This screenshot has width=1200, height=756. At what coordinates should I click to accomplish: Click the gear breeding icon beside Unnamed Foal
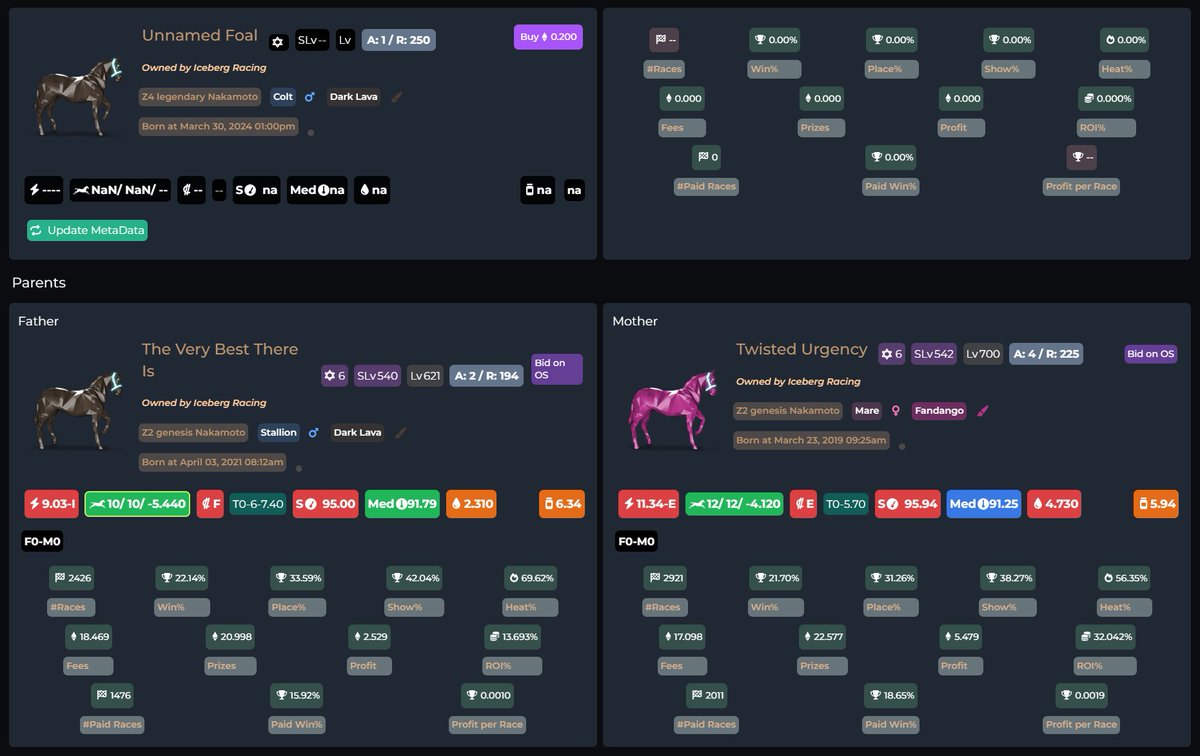click(277, 42)
